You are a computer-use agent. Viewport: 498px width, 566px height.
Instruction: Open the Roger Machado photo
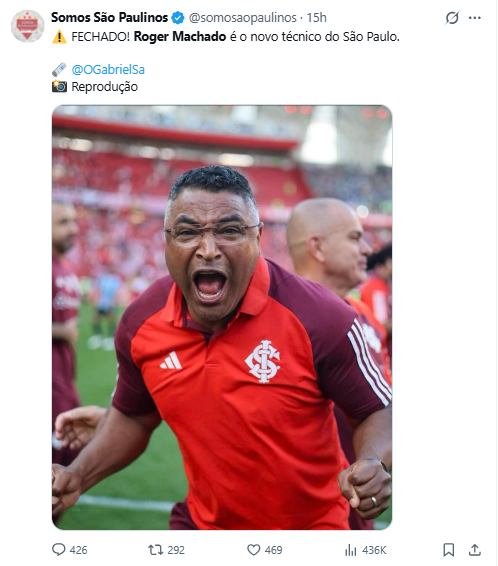222,317
